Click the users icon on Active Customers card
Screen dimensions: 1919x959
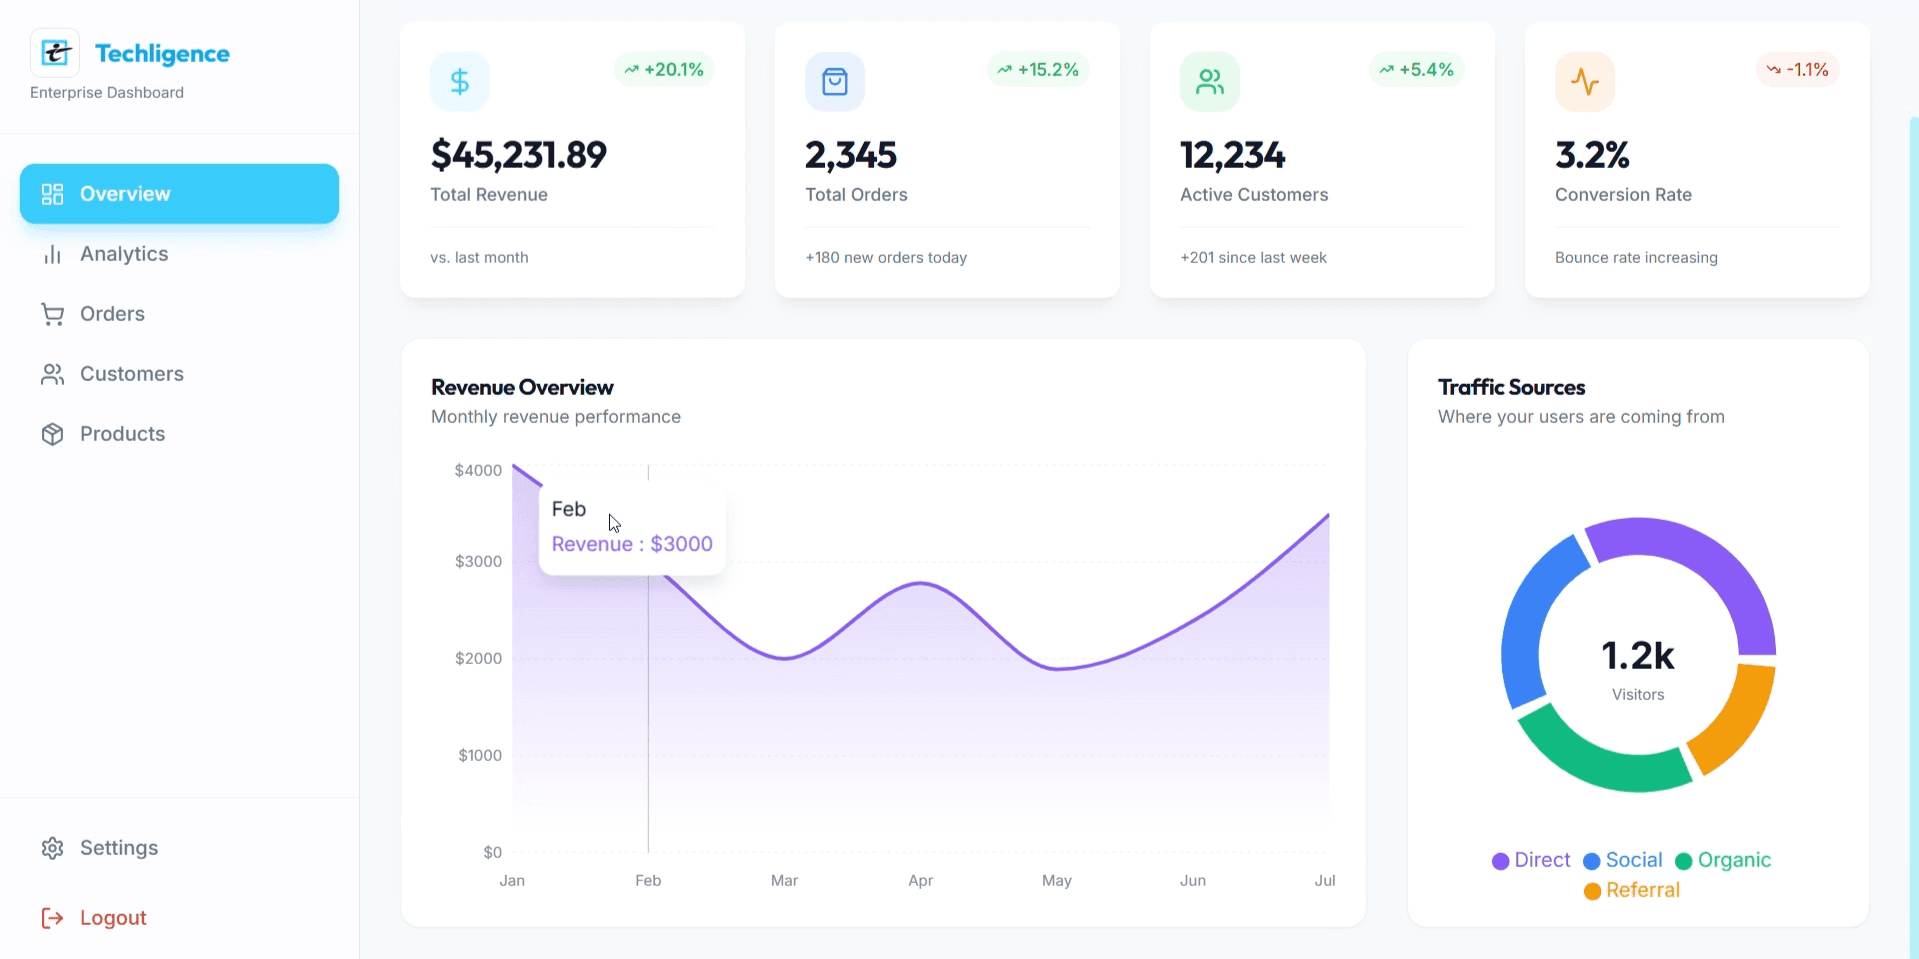tap(1209, 81)
